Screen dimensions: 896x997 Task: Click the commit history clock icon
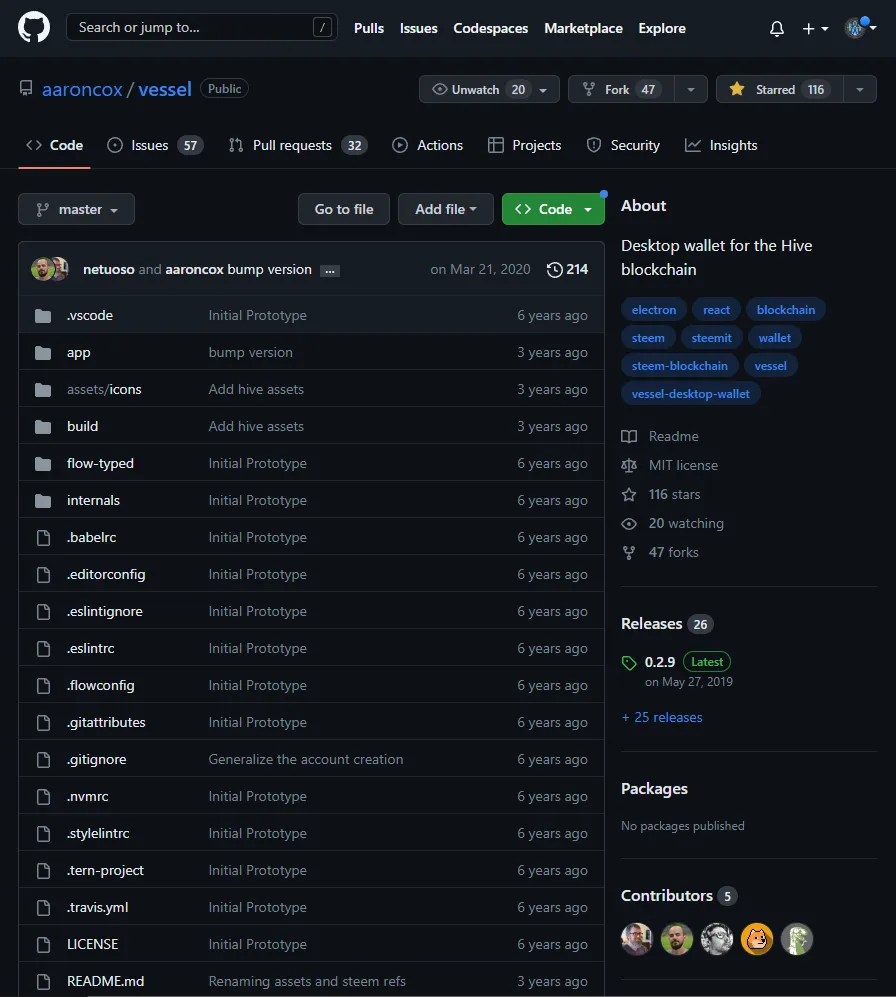tap(555, 270)
